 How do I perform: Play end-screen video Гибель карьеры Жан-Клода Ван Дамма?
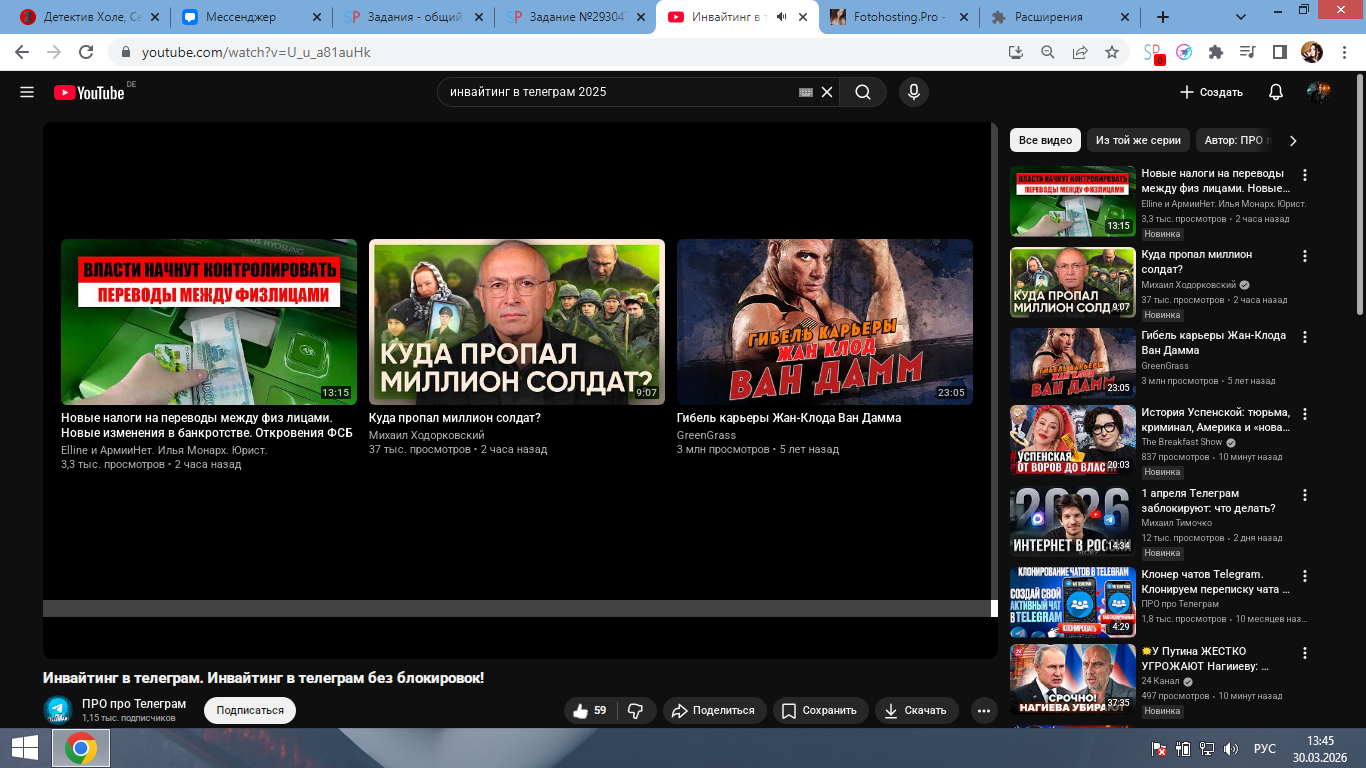point(825,322)
